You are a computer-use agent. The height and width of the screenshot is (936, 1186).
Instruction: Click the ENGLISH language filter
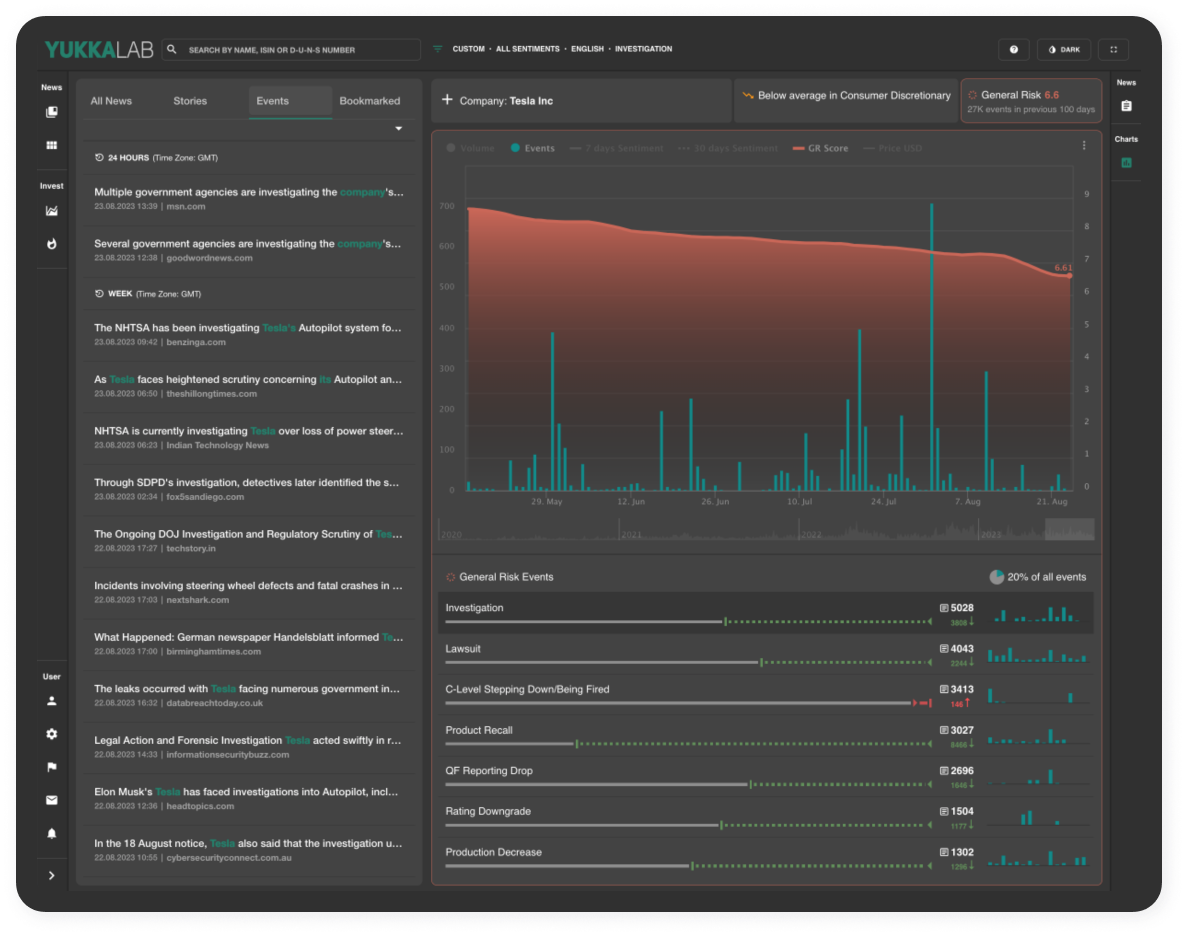[x=587, y=49]
